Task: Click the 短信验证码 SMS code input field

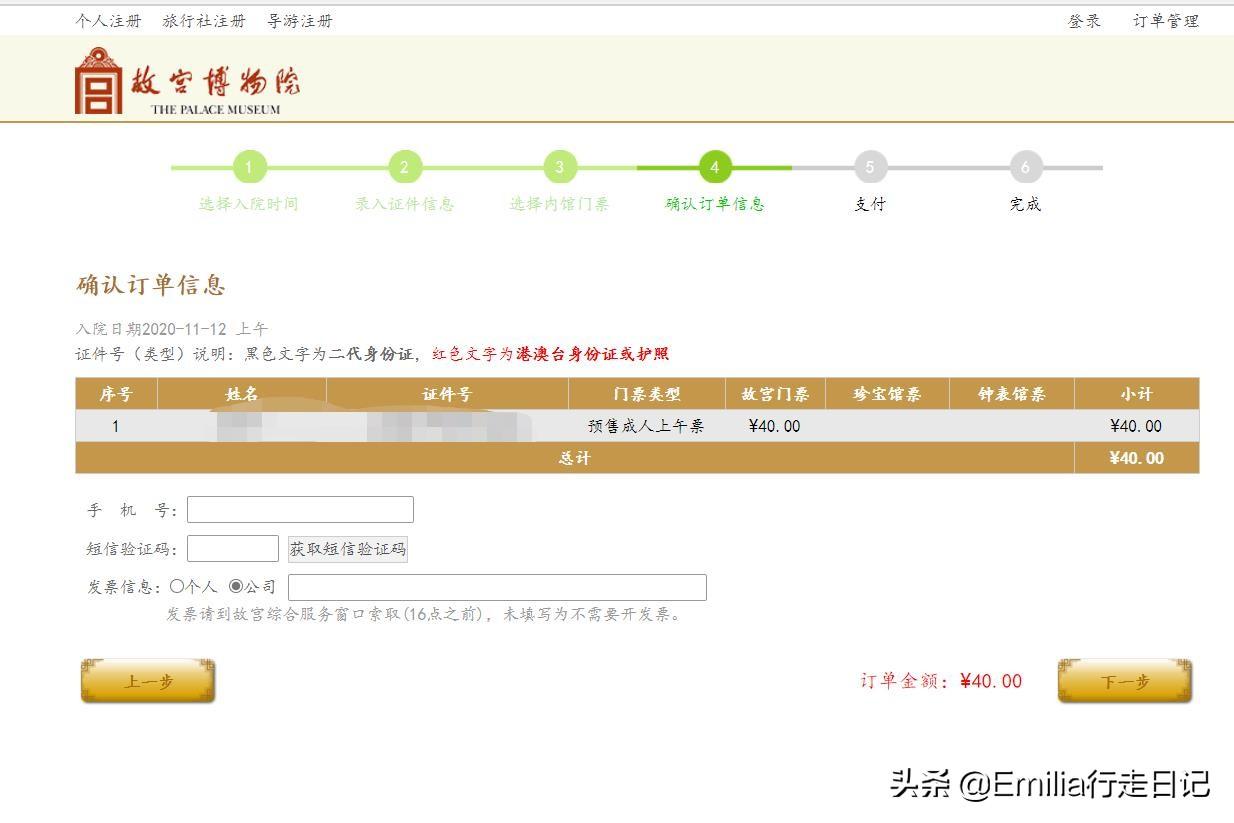Action: point(232,548)
